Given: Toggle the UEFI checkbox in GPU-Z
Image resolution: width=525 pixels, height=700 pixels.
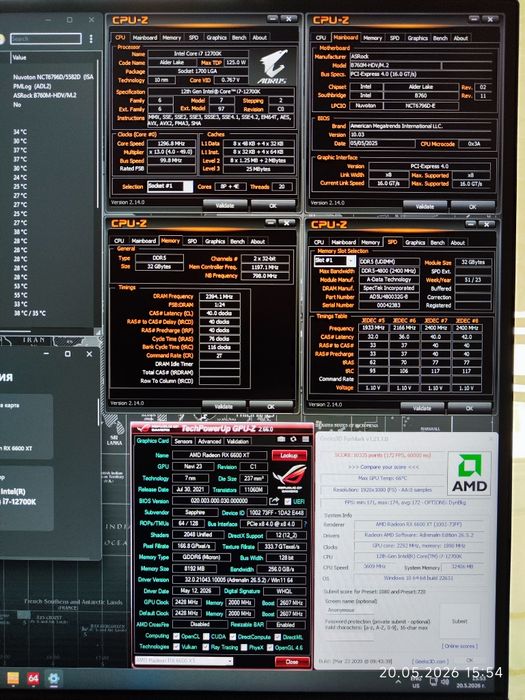Looking at the screenshot, I should coord(288,501).
